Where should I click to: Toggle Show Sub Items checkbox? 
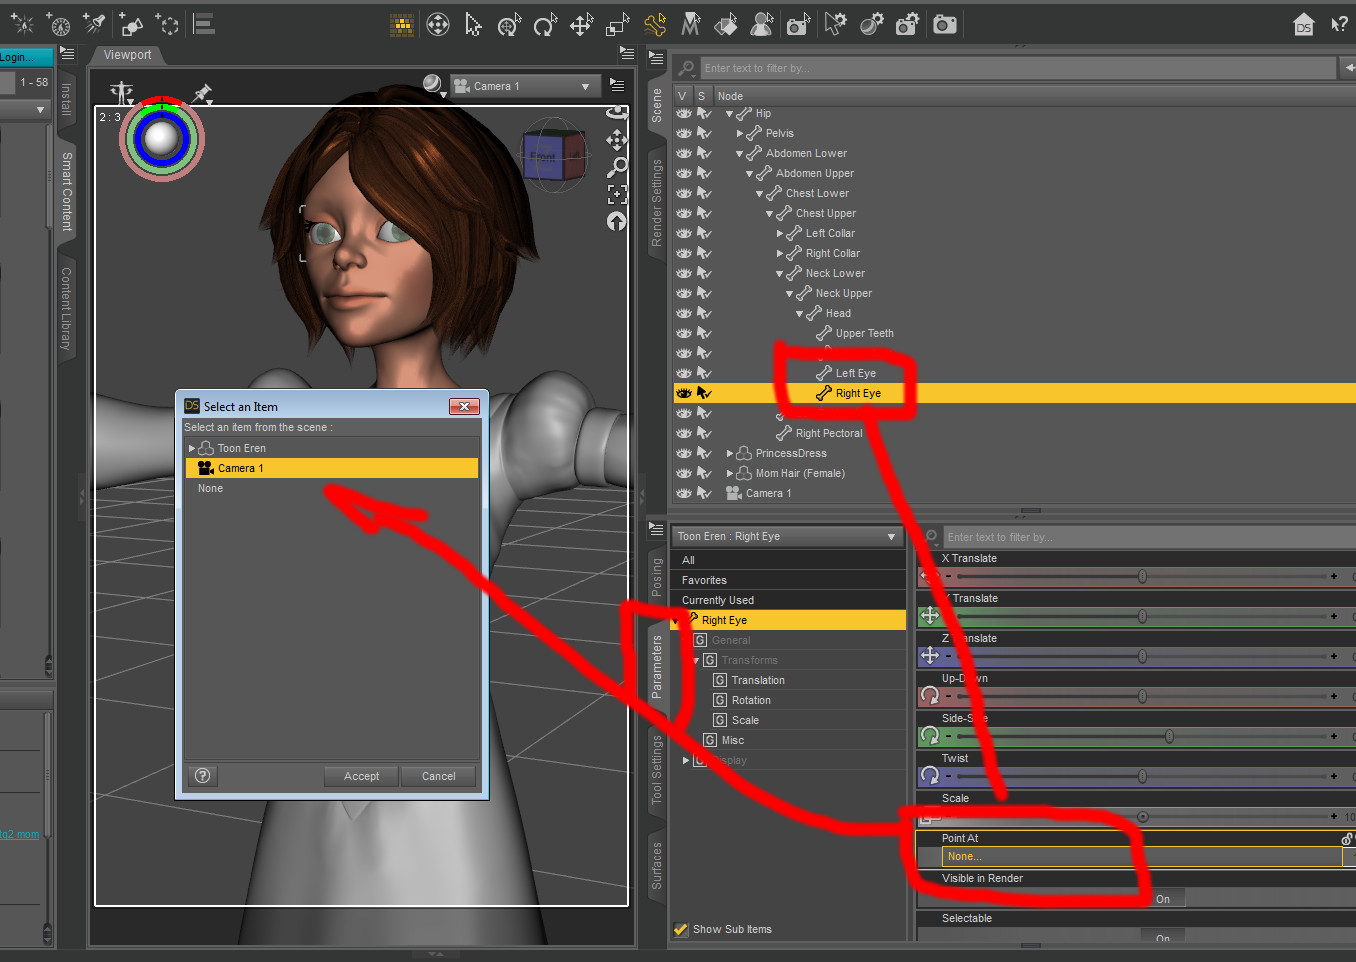coord(681,929)
